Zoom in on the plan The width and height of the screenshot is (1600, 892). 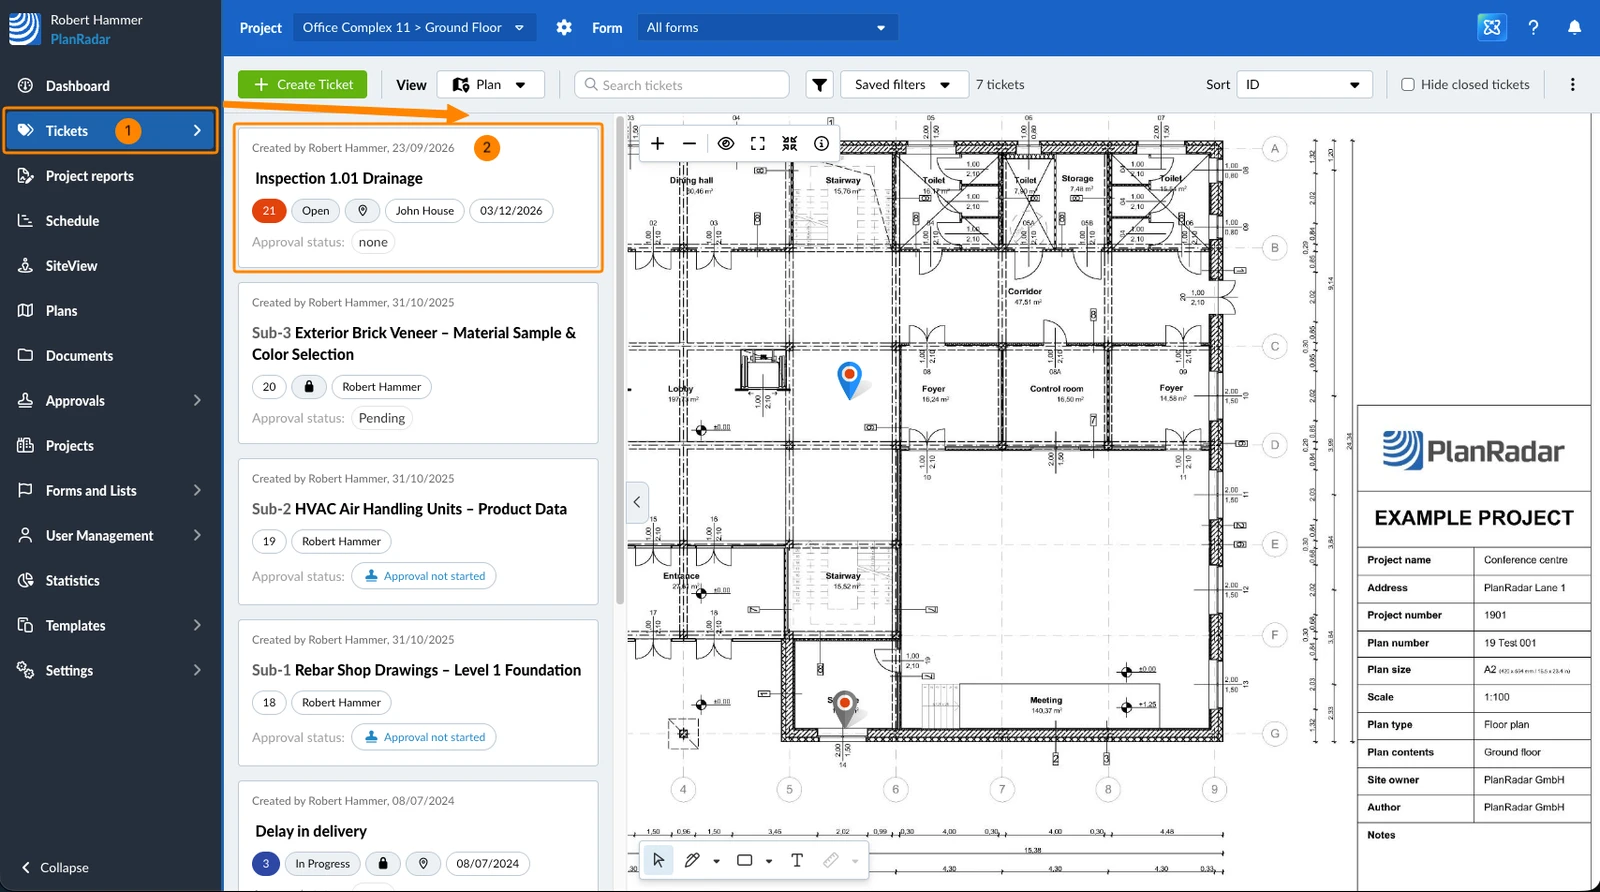click(657, 144)
